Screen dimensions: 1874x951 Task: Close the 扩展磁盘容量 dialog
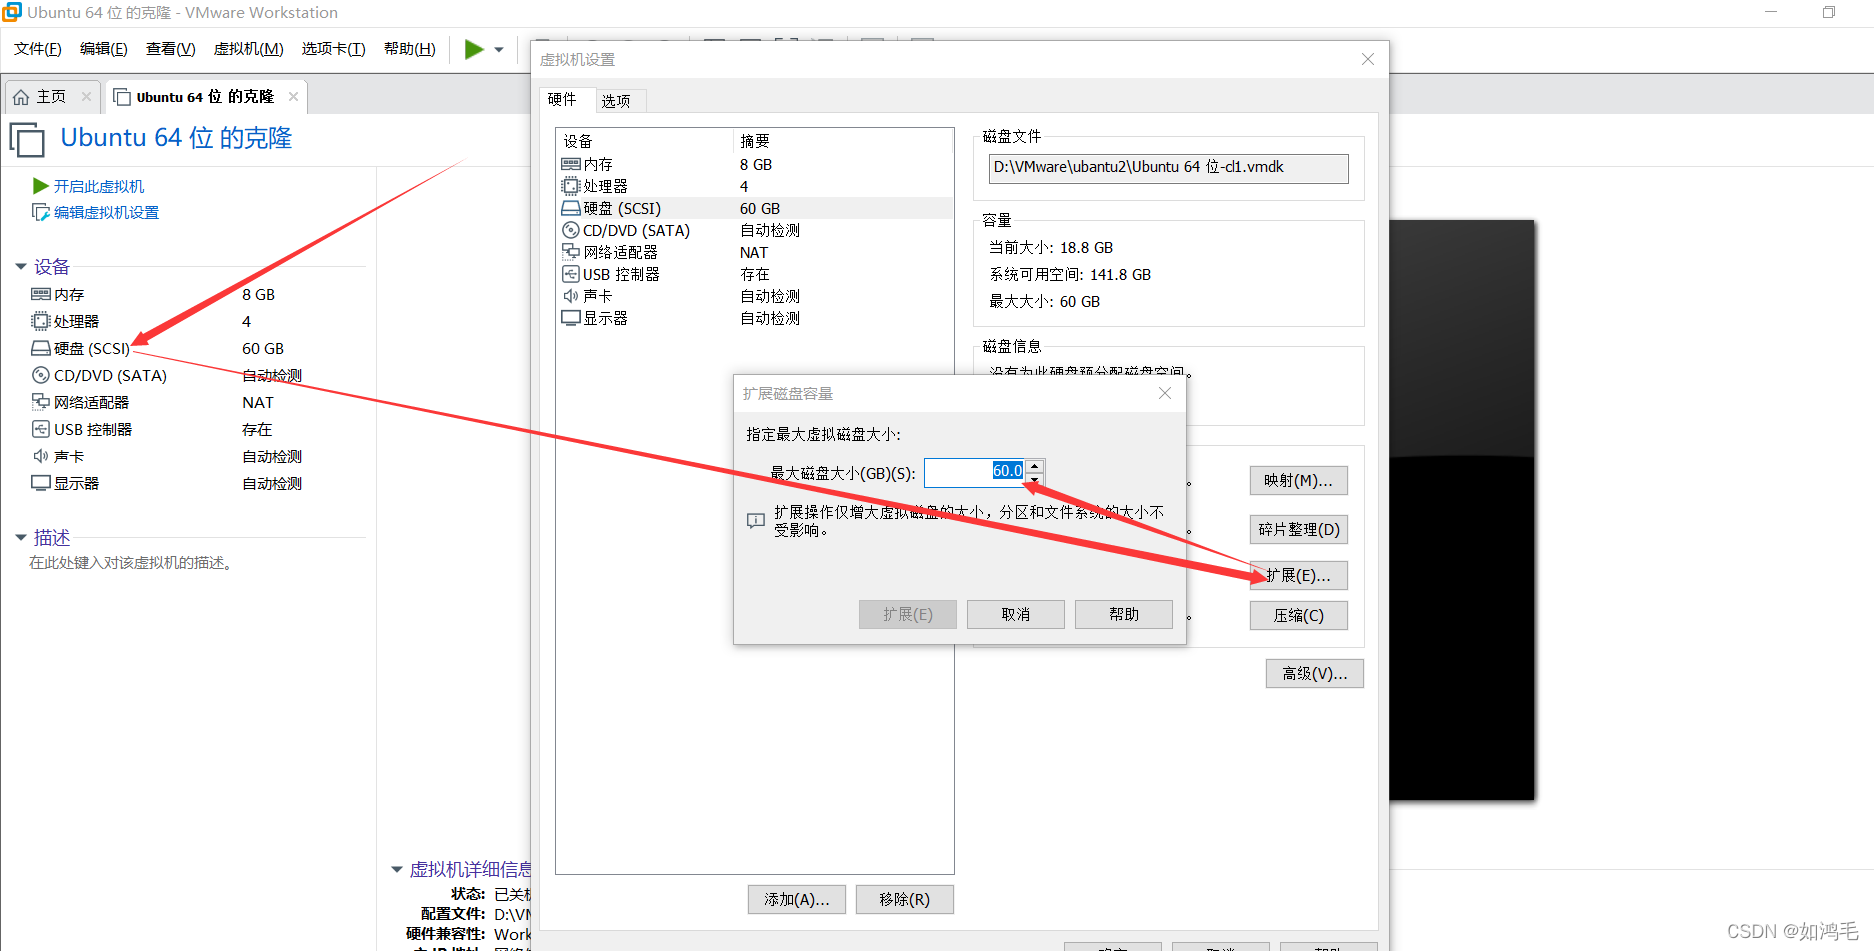point(1165,394)
